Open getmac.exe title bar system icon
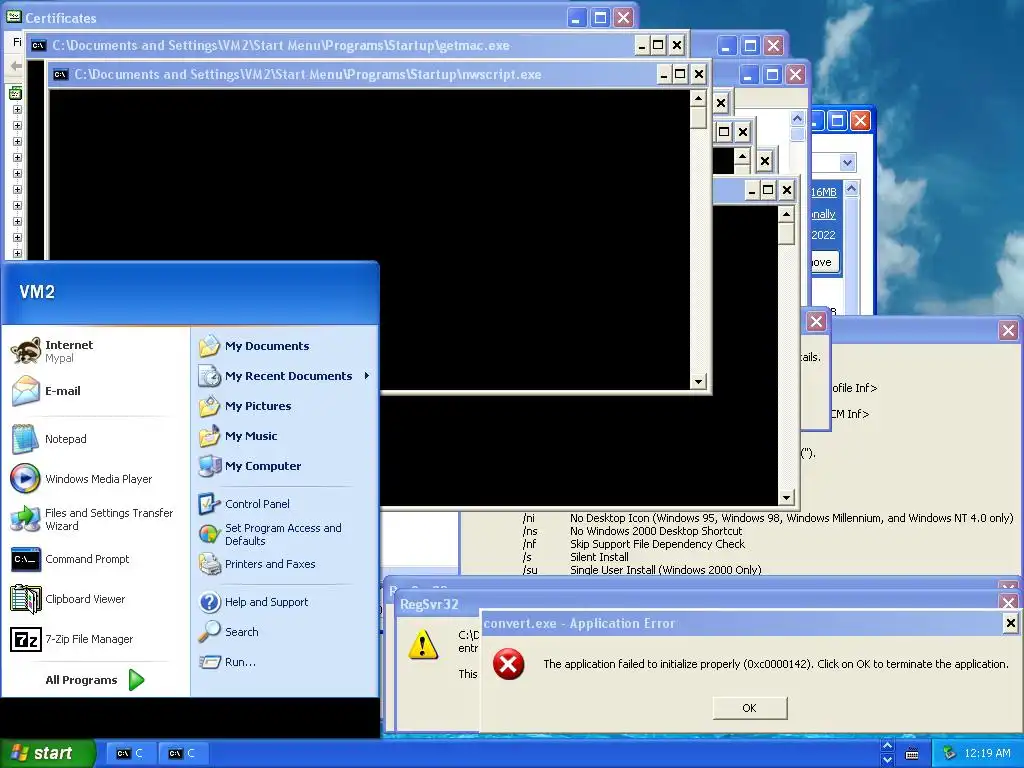1024x768 pixels. tap(39, 45)
